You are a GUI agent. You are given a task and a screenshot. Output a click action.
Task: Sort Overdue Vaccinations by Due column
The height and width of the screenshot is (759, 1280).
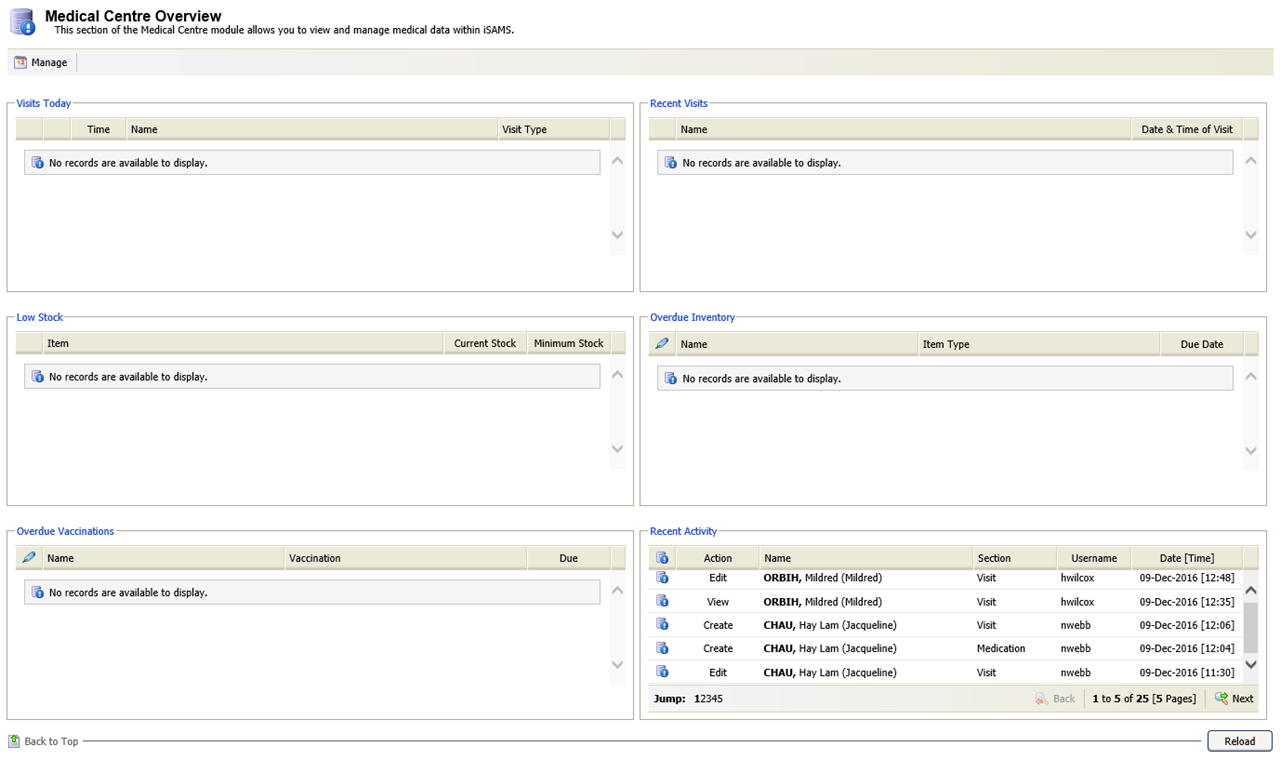568,558
